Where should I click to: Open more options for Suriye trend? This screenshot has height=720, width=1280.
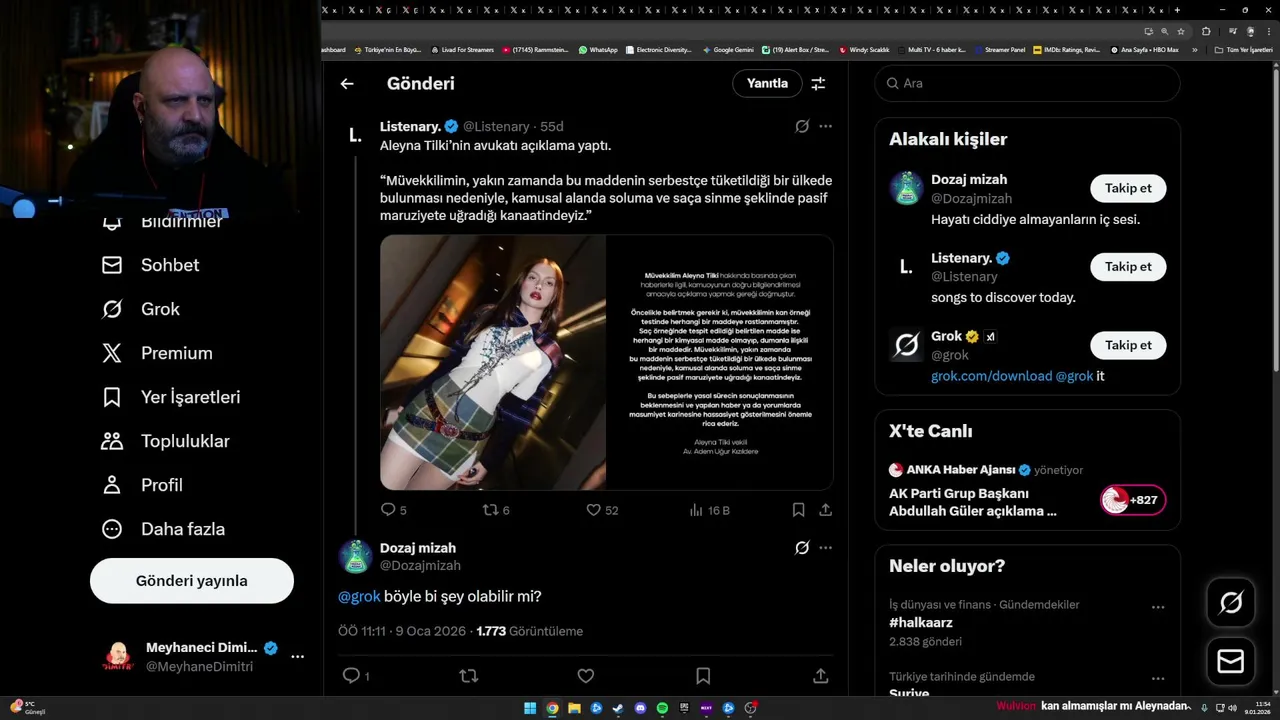[x=1157, y=677]
